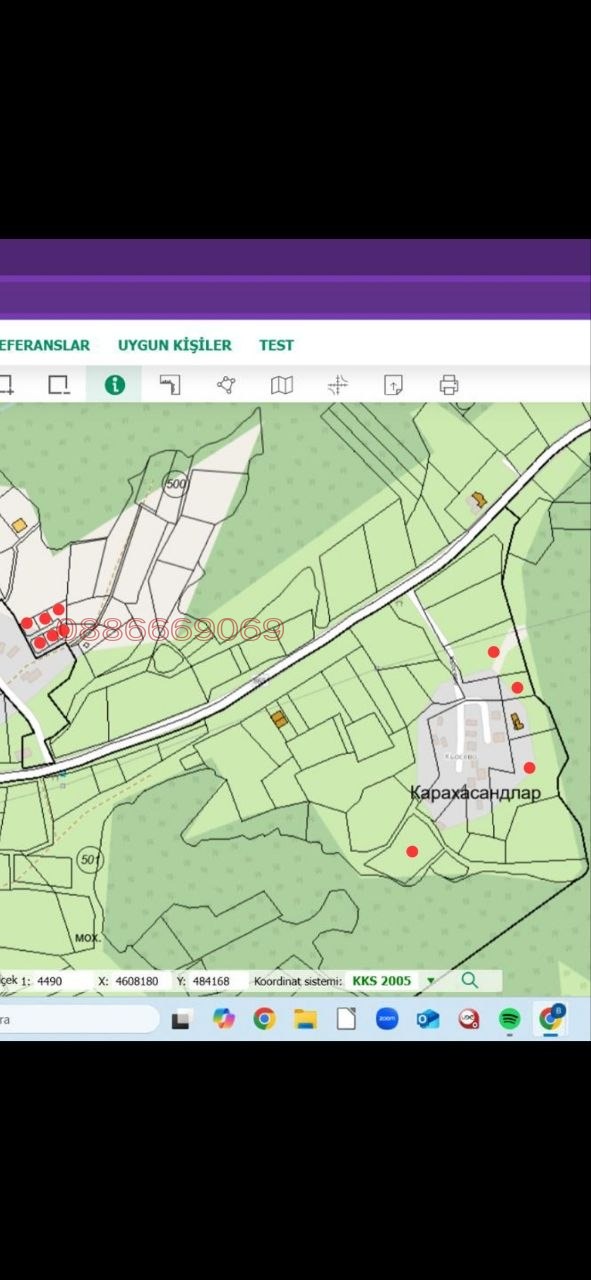Screen dimensions: 591x1280
Task: Open Zoom from the taskbar
Action: point(387,1019)
